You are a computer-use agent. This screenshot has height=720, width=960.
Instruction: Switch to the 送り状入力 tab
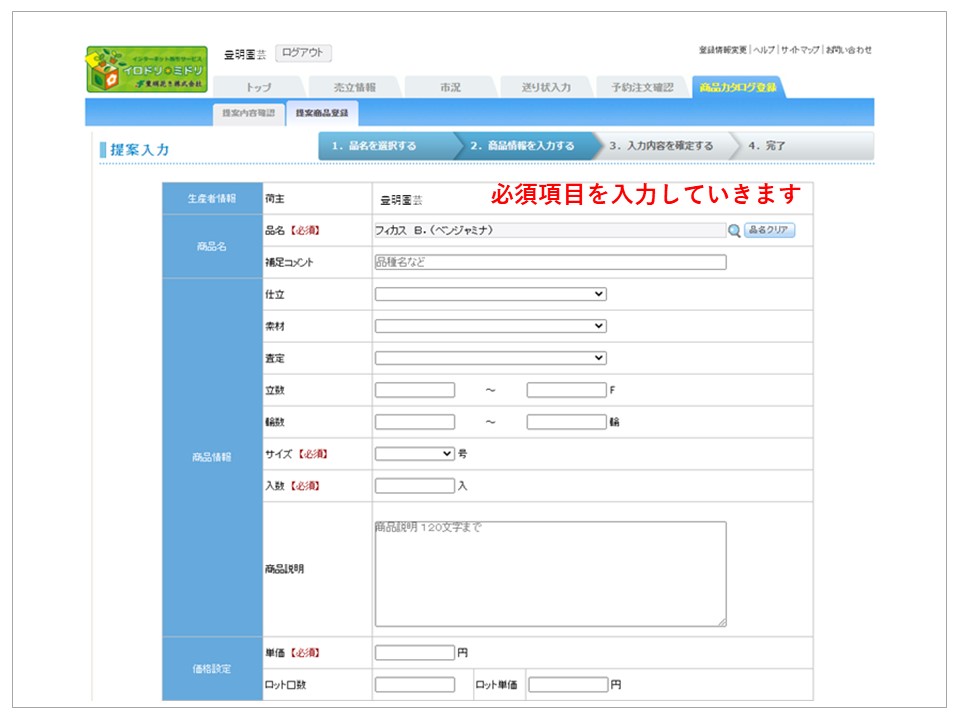click(x=546, y=88)
